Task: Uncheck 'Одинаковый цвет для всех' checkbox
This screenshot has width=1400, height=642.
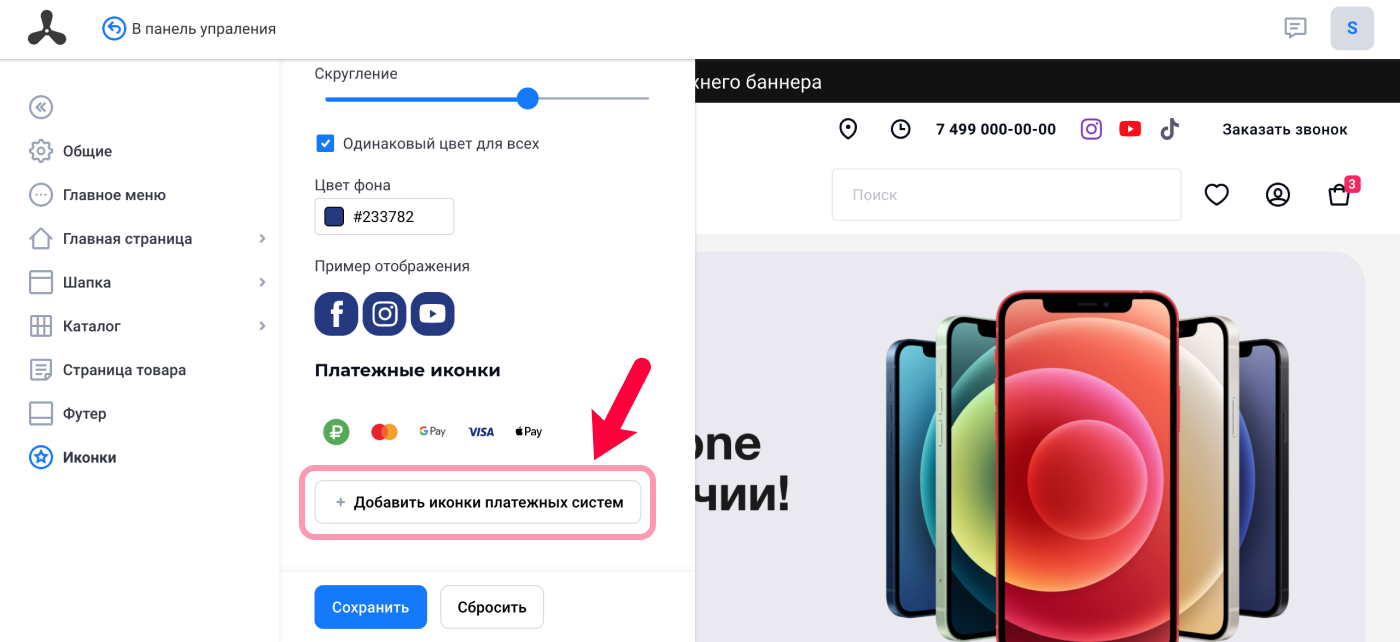Action: [x=325, y=143]
